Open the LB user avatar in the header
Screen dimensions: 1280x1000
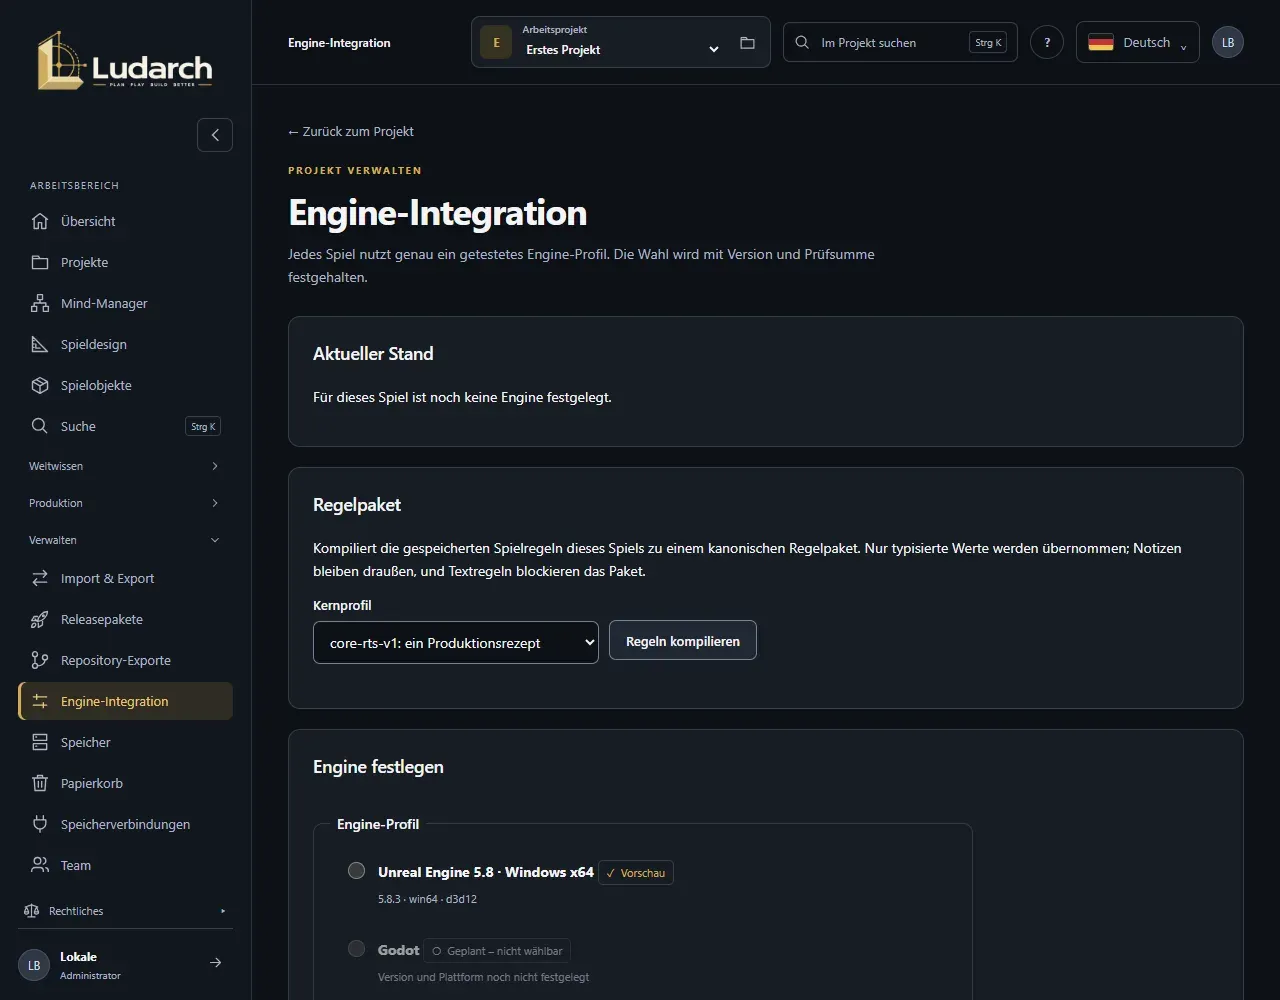[1228, 42]
